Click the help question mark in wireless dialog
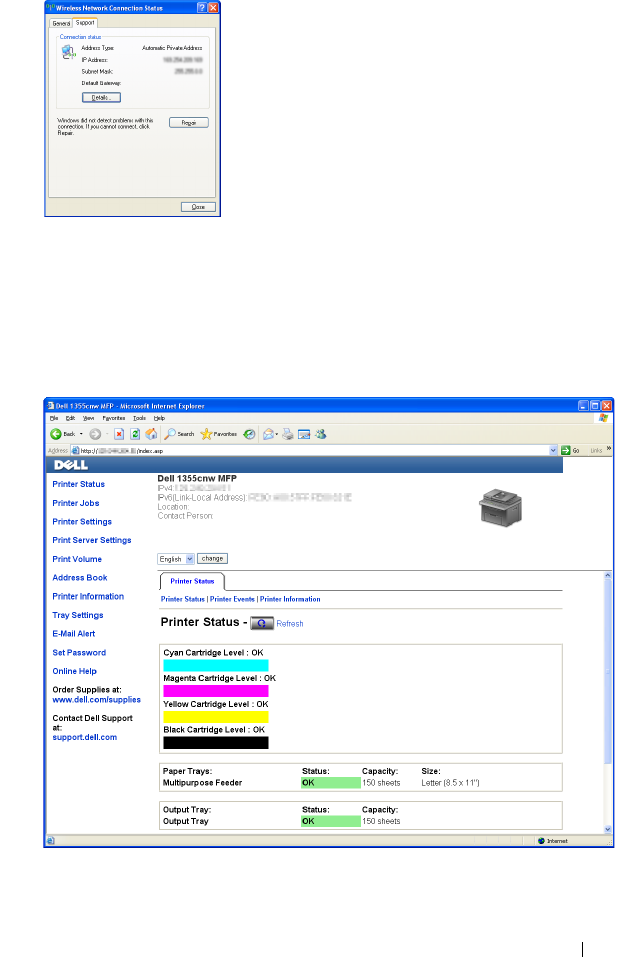This screenshot has height=957, width=641. point(201,8)
